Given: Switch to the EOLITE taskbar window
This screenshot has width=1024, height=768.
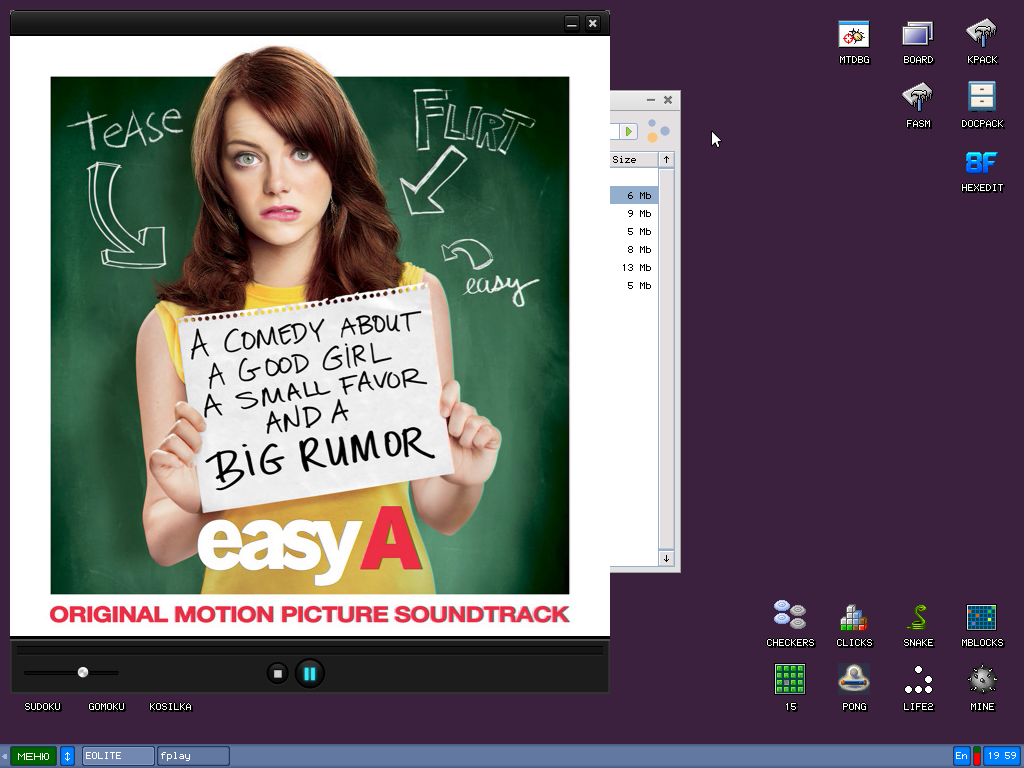Looking at the screenshot, I should coord(118,756).
